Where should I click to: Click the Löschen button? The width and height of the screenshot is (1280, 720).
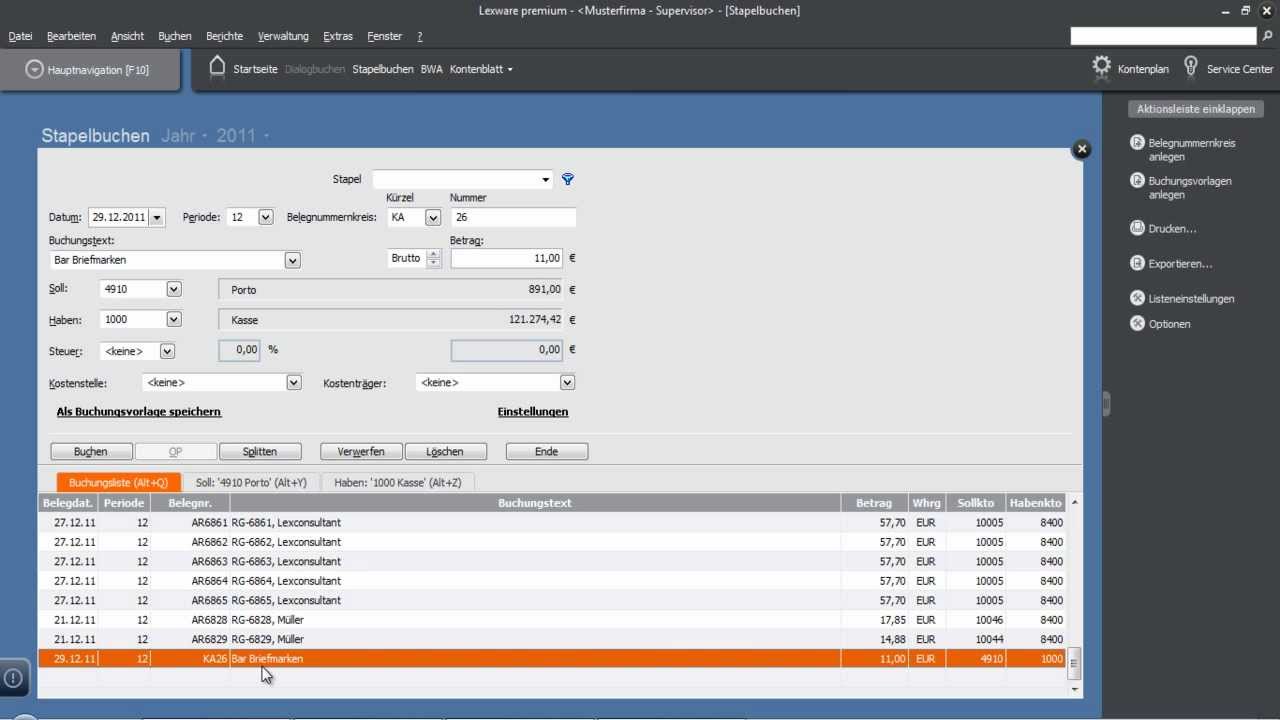point(445,452)
